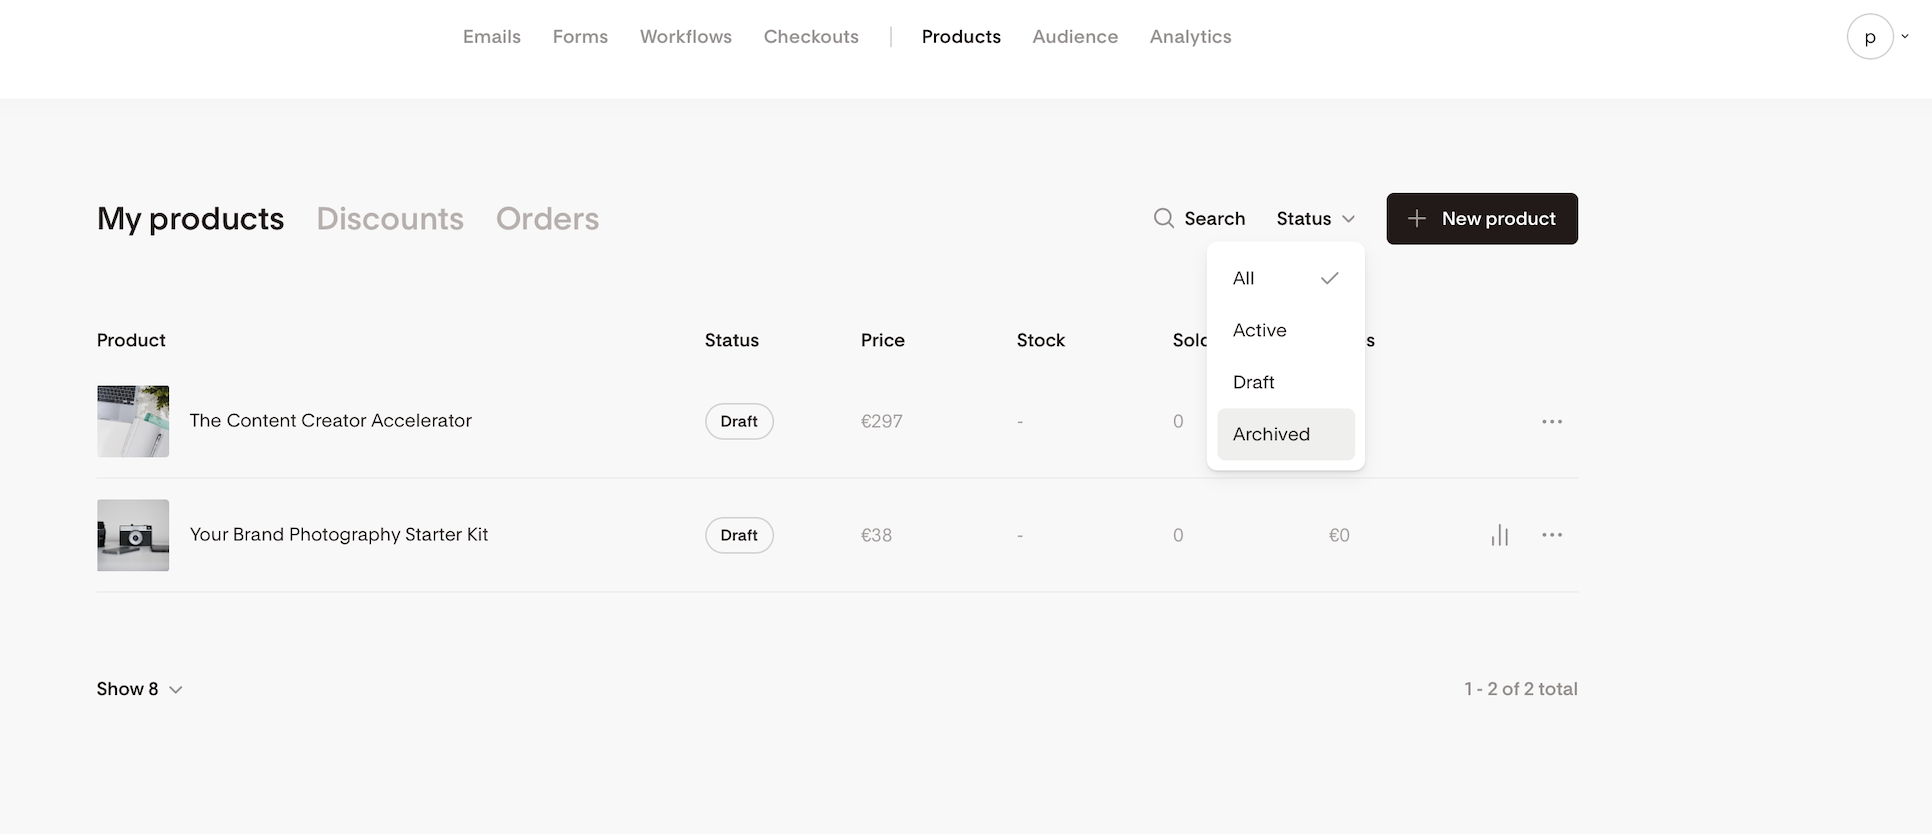Image resolution: width=1932 pixels, height=834 pixels.
Task: Click the Search label
Action: [x=1214, y=218]
